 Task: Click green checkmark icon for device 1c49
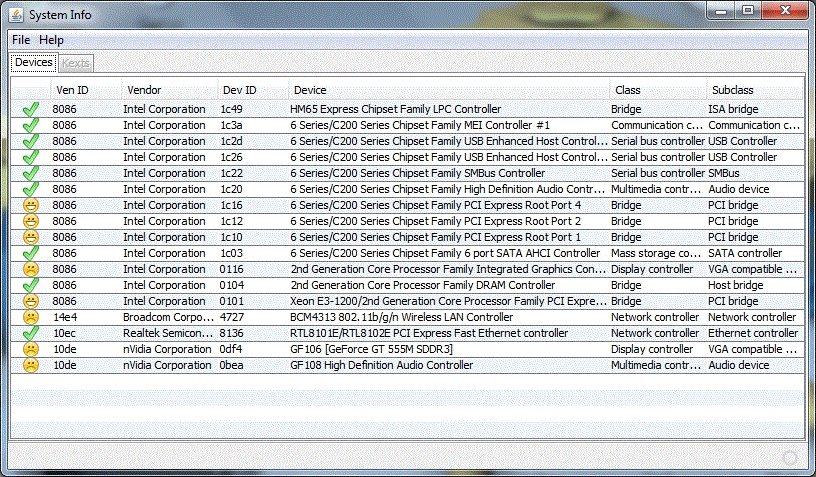tap(31, 109)
